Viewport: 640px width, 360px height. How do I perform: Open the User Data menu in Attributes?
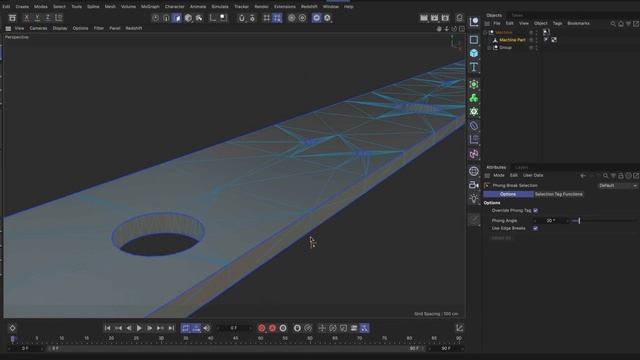pyautogui.click(x=533, y=176)
